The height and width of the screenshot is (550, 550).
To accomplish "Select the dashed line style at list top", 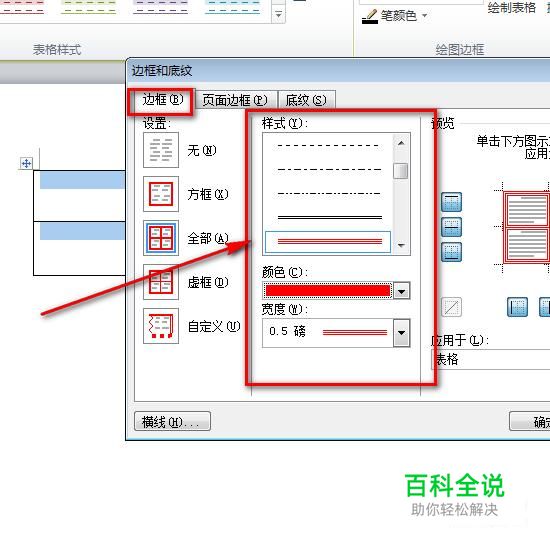I will click(x=328, y=145).
